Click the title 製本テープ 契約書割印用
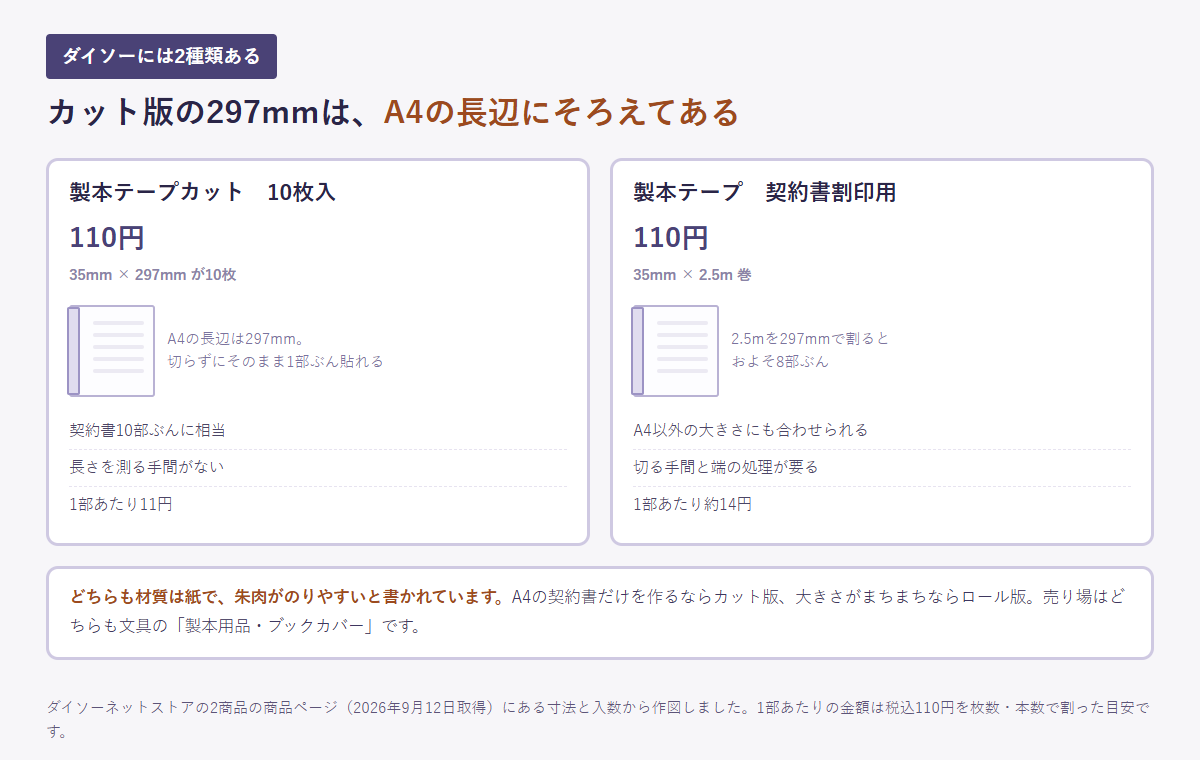 point(765,192)
